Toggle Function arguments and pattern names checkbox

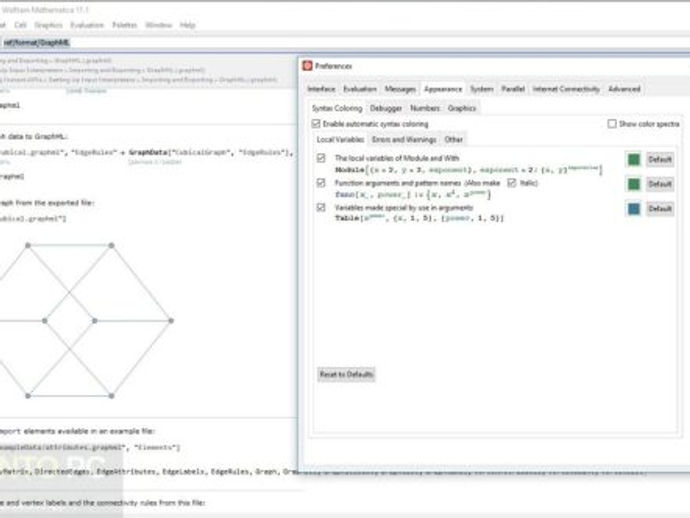[x=321, y=183]
